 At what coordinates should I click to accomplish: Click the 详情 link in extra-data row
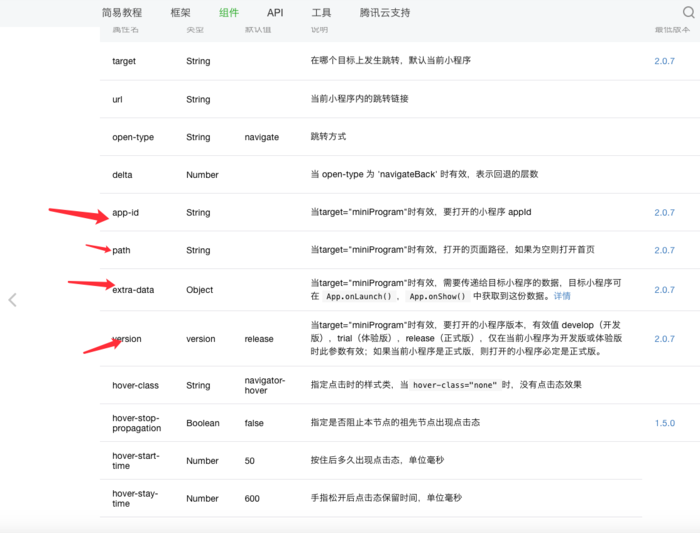coord(562,297)
